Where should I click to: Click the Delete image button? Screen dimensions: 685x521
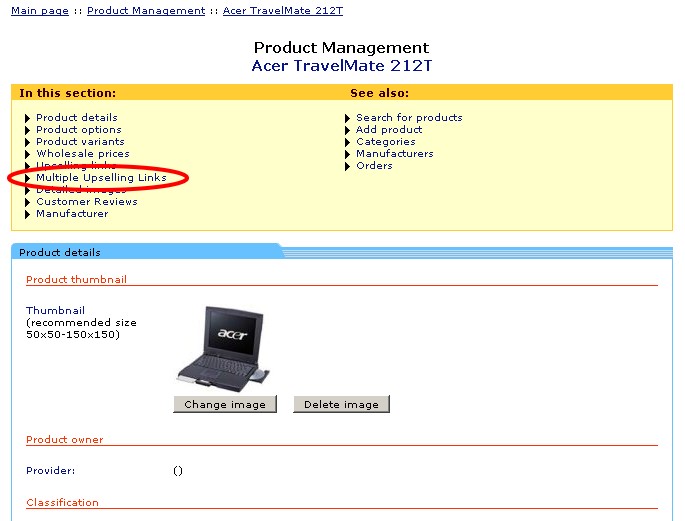tap(341, 404)
